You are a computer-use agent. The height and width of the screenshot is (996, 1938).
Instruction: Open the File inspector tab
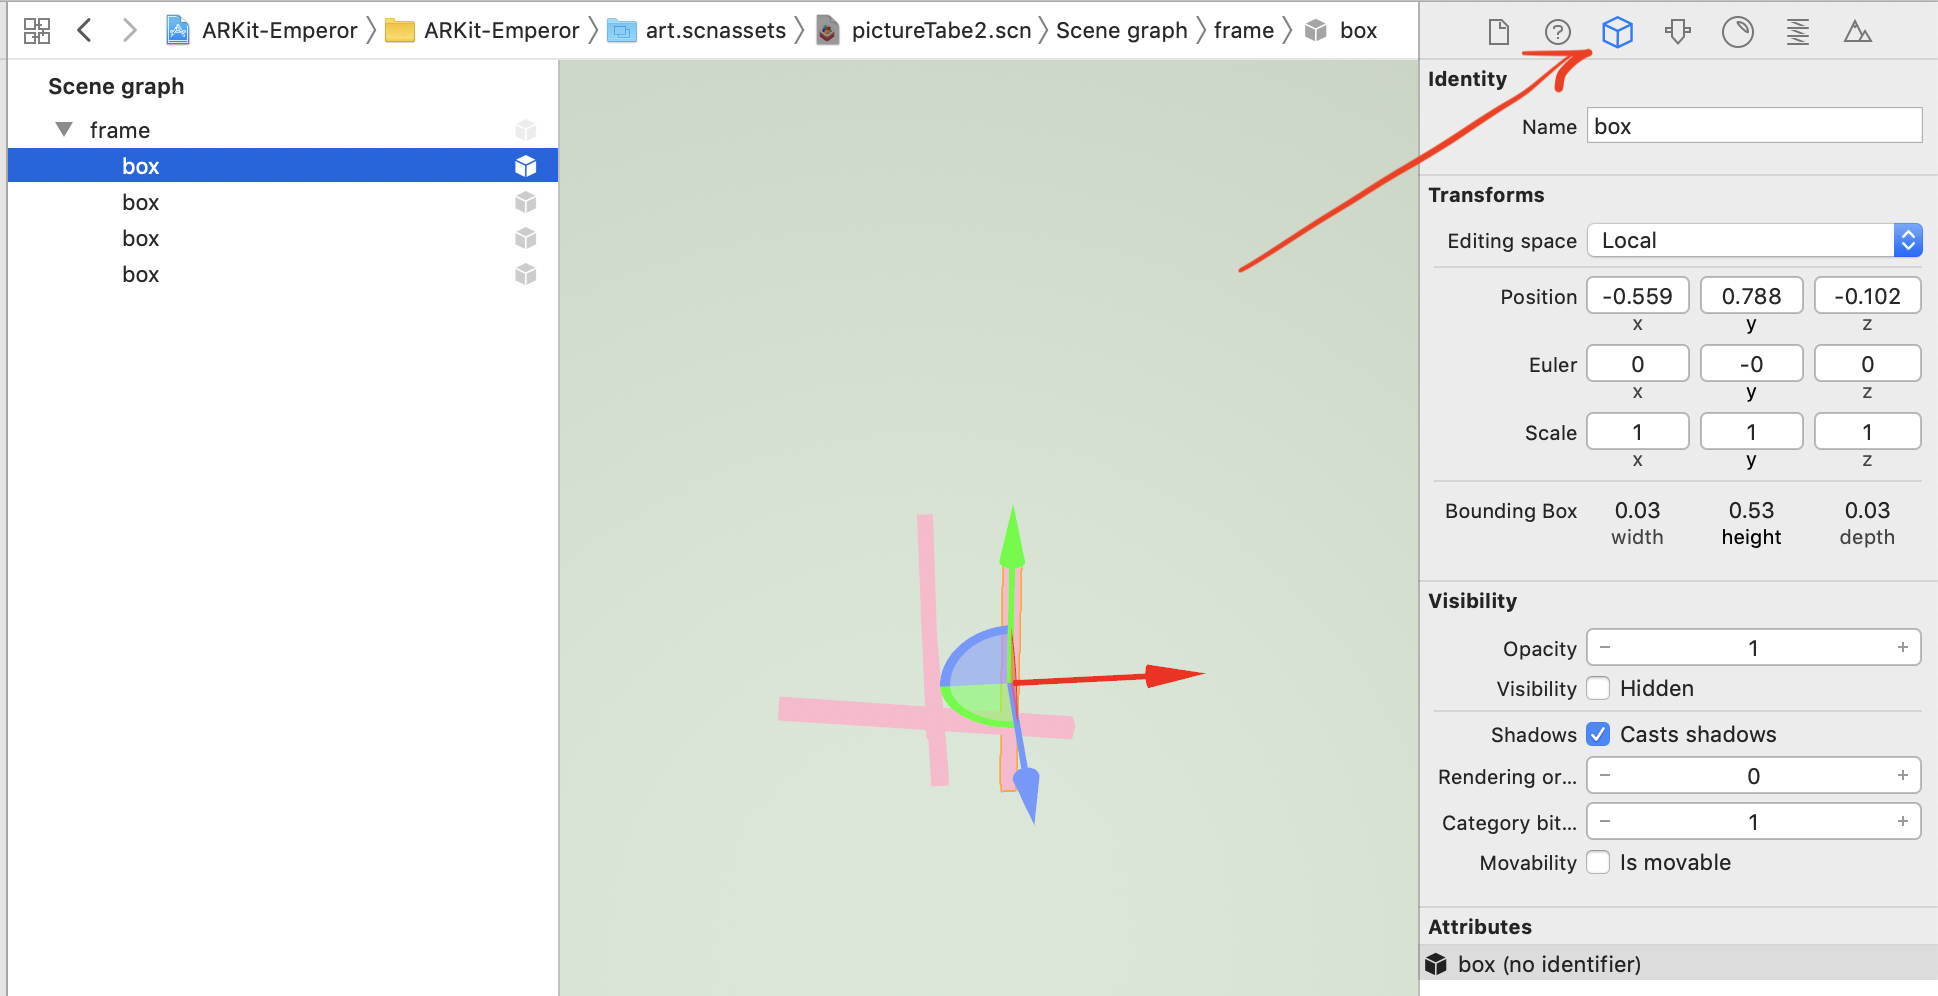1498,32
